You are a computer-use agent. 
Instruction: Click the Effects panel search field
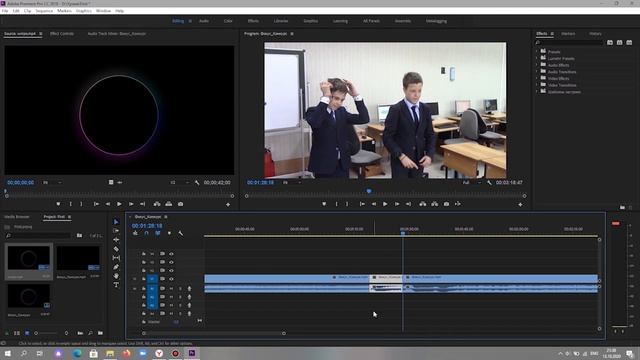click(569, 42)
